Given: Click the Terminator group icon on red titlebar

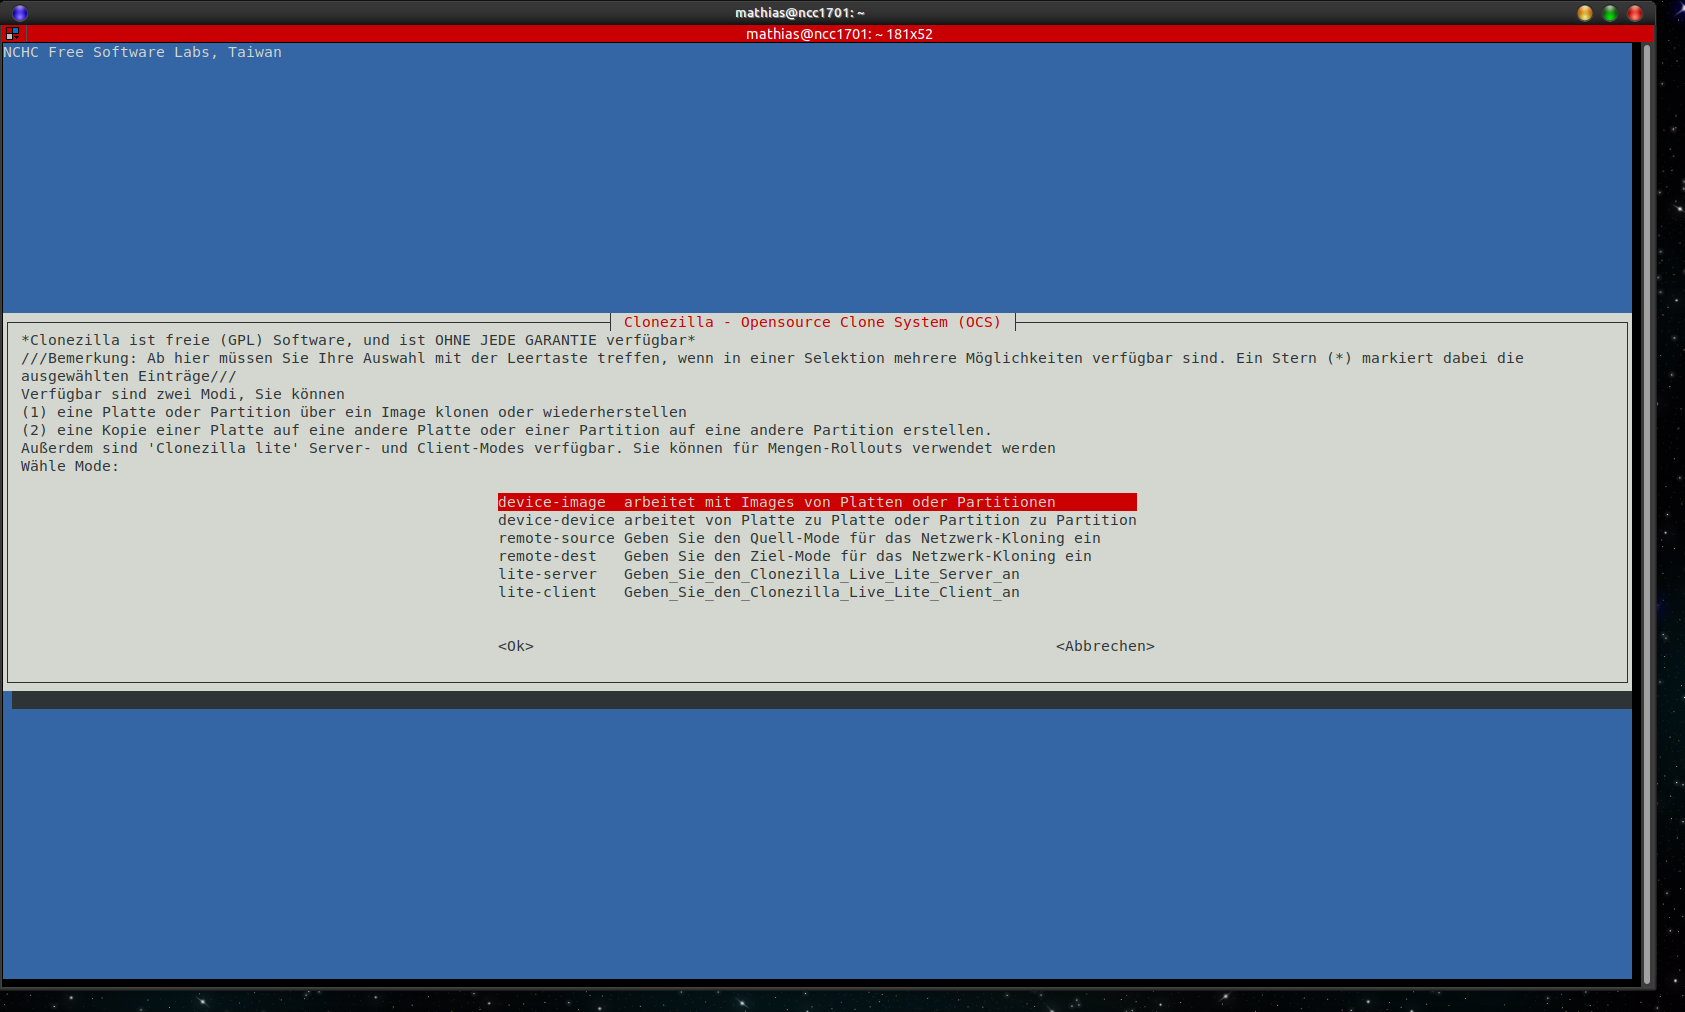Looking at the screenshot, I should 12,33.
